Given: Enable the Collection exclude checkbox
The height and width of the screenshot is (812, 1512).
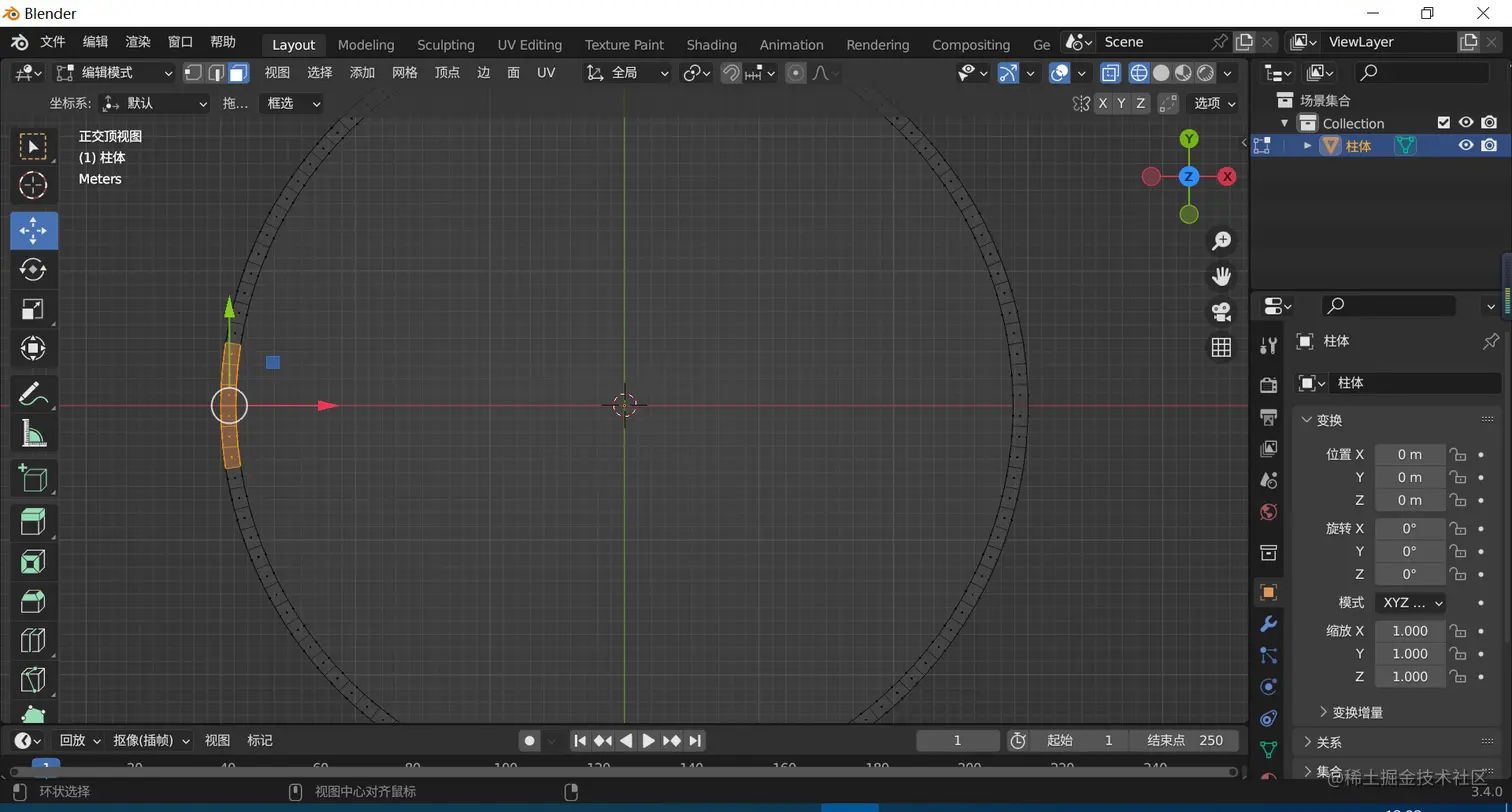Looking at the screenshot, I should click(x=1443, y=122).
